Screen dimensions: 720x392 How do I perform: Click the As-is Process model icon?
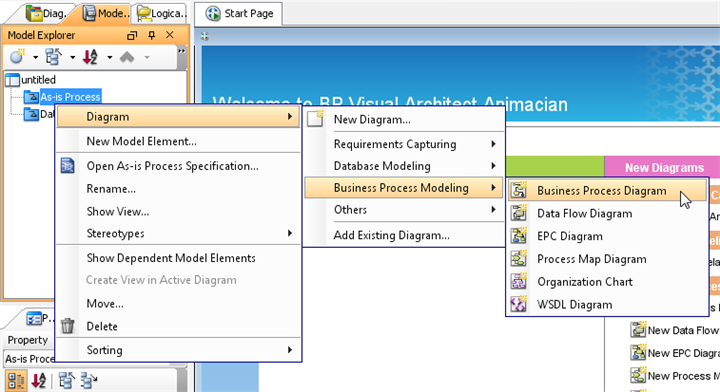[x=31, y=97]
